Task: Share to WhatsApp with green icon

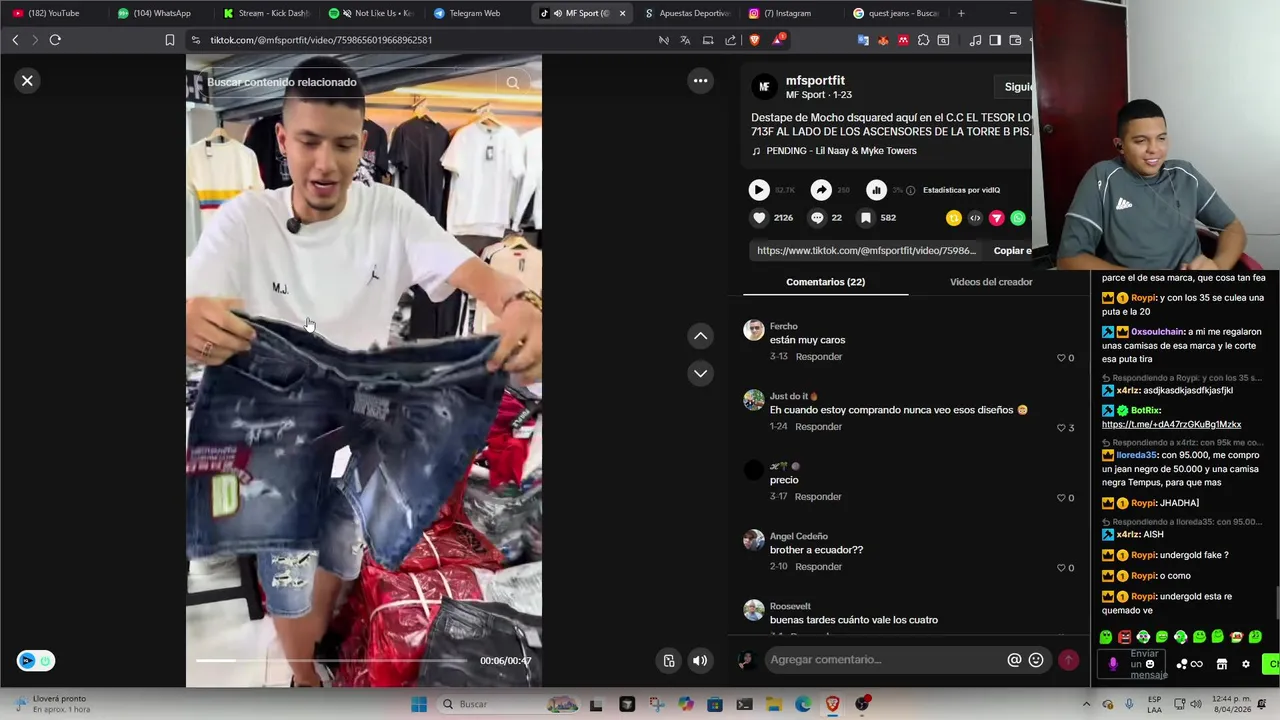Action: tap(1018, 218)
